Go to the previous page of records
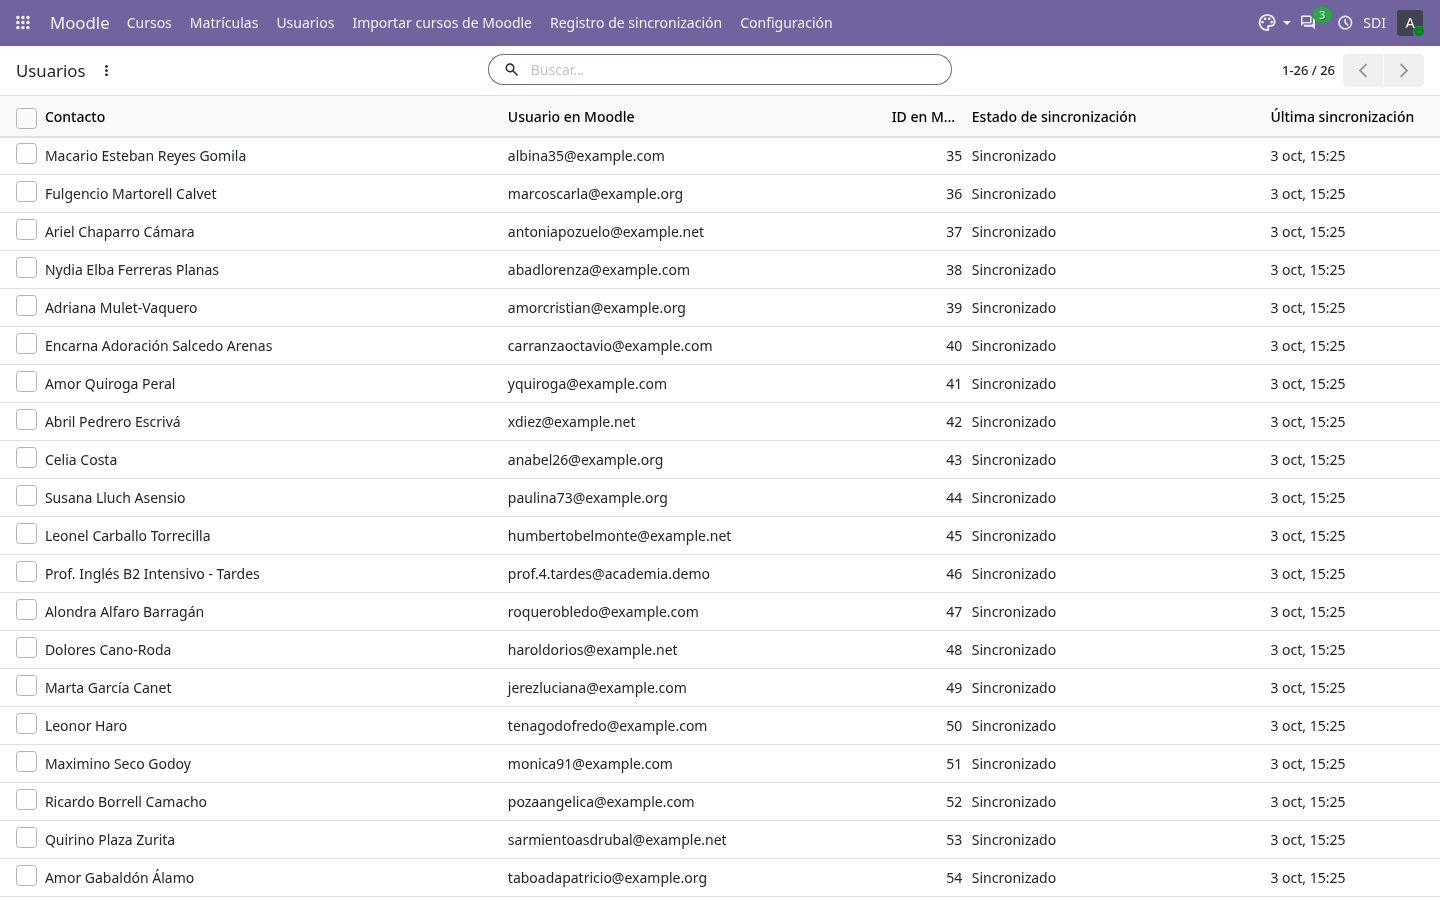This screenshot has height=900, width=1440. [1363, 70]
